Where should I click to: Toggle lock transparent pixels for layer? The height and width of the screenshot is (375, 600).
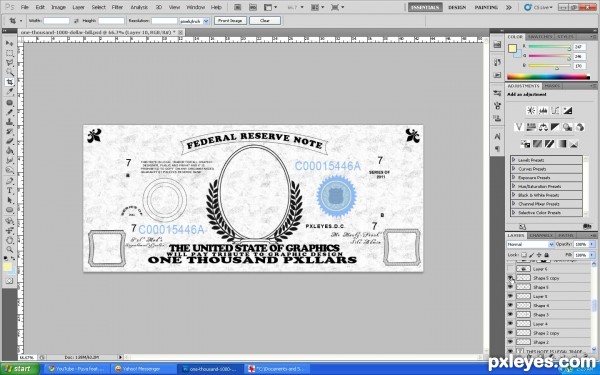pos(524,255)
